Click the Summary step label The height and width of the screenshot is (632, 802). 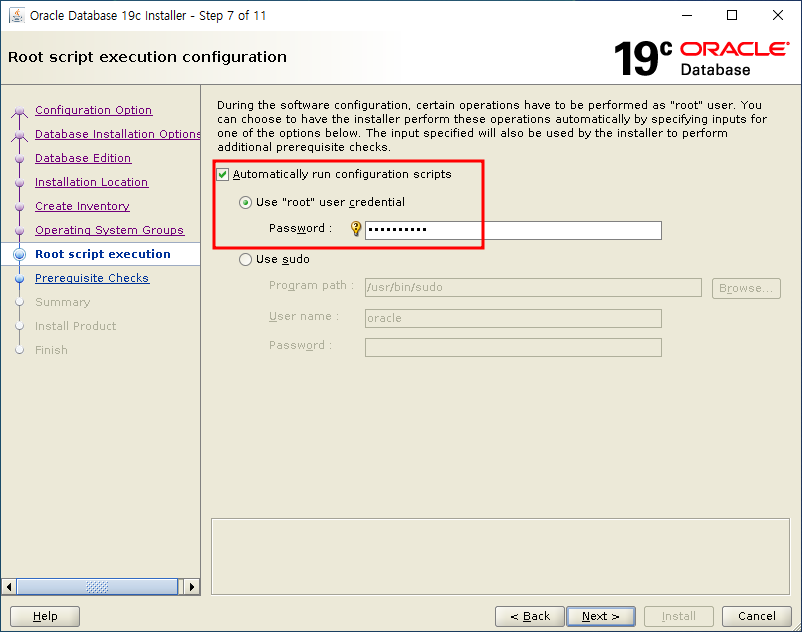[x=62, y=302]
